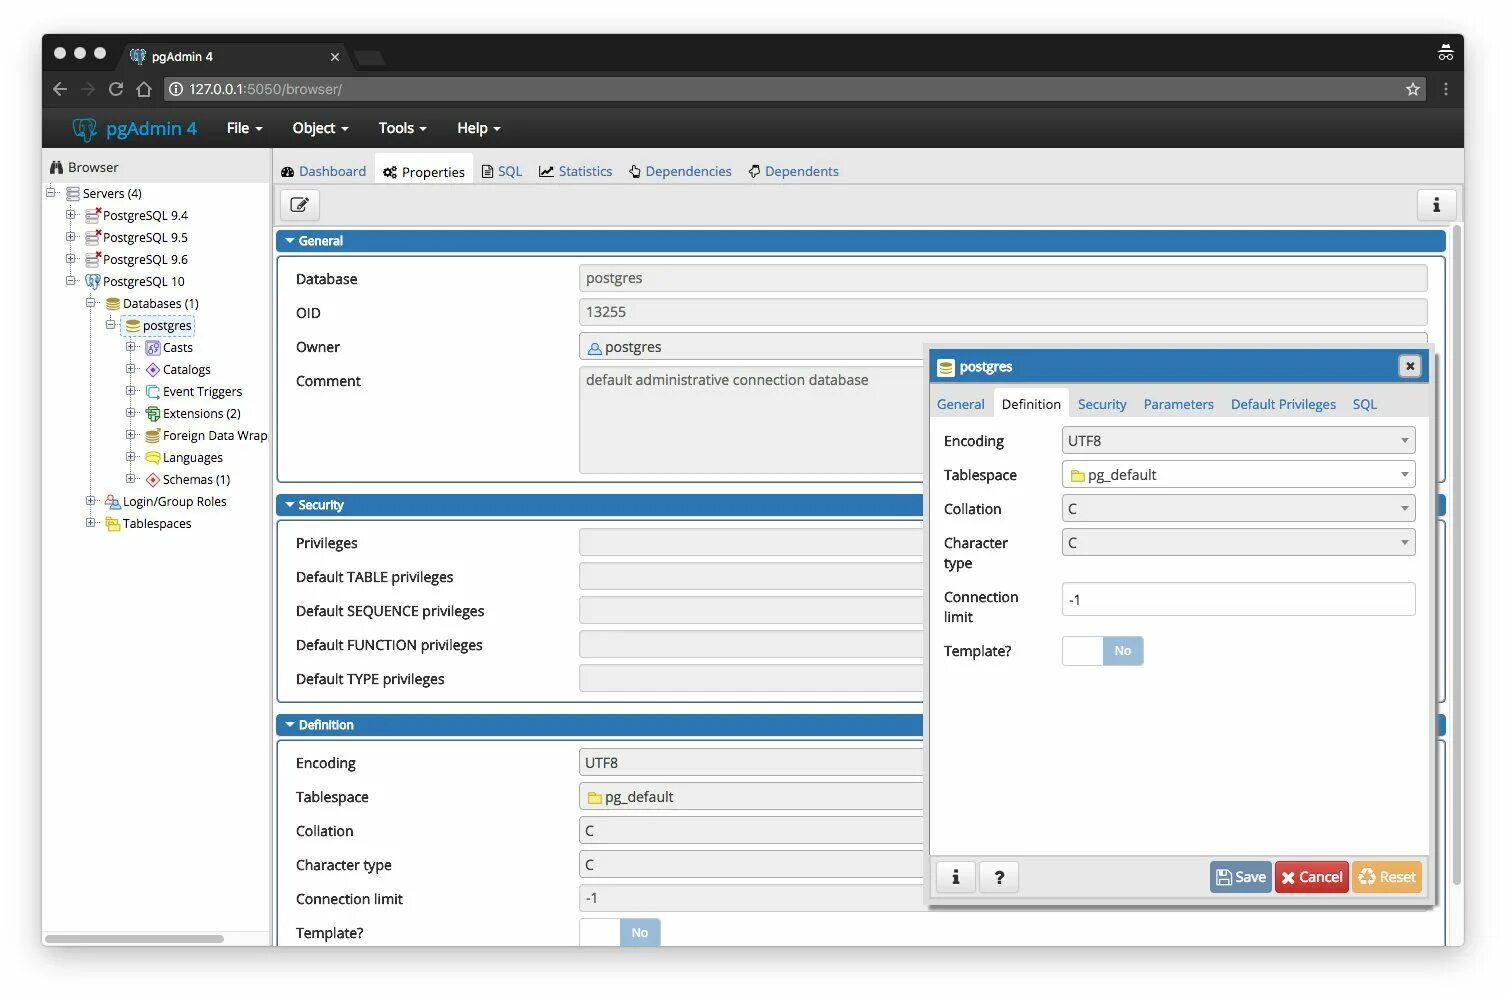
Task: Expand the PostgreSQL 9.4 tree node
Action: (x=71, y=214)
